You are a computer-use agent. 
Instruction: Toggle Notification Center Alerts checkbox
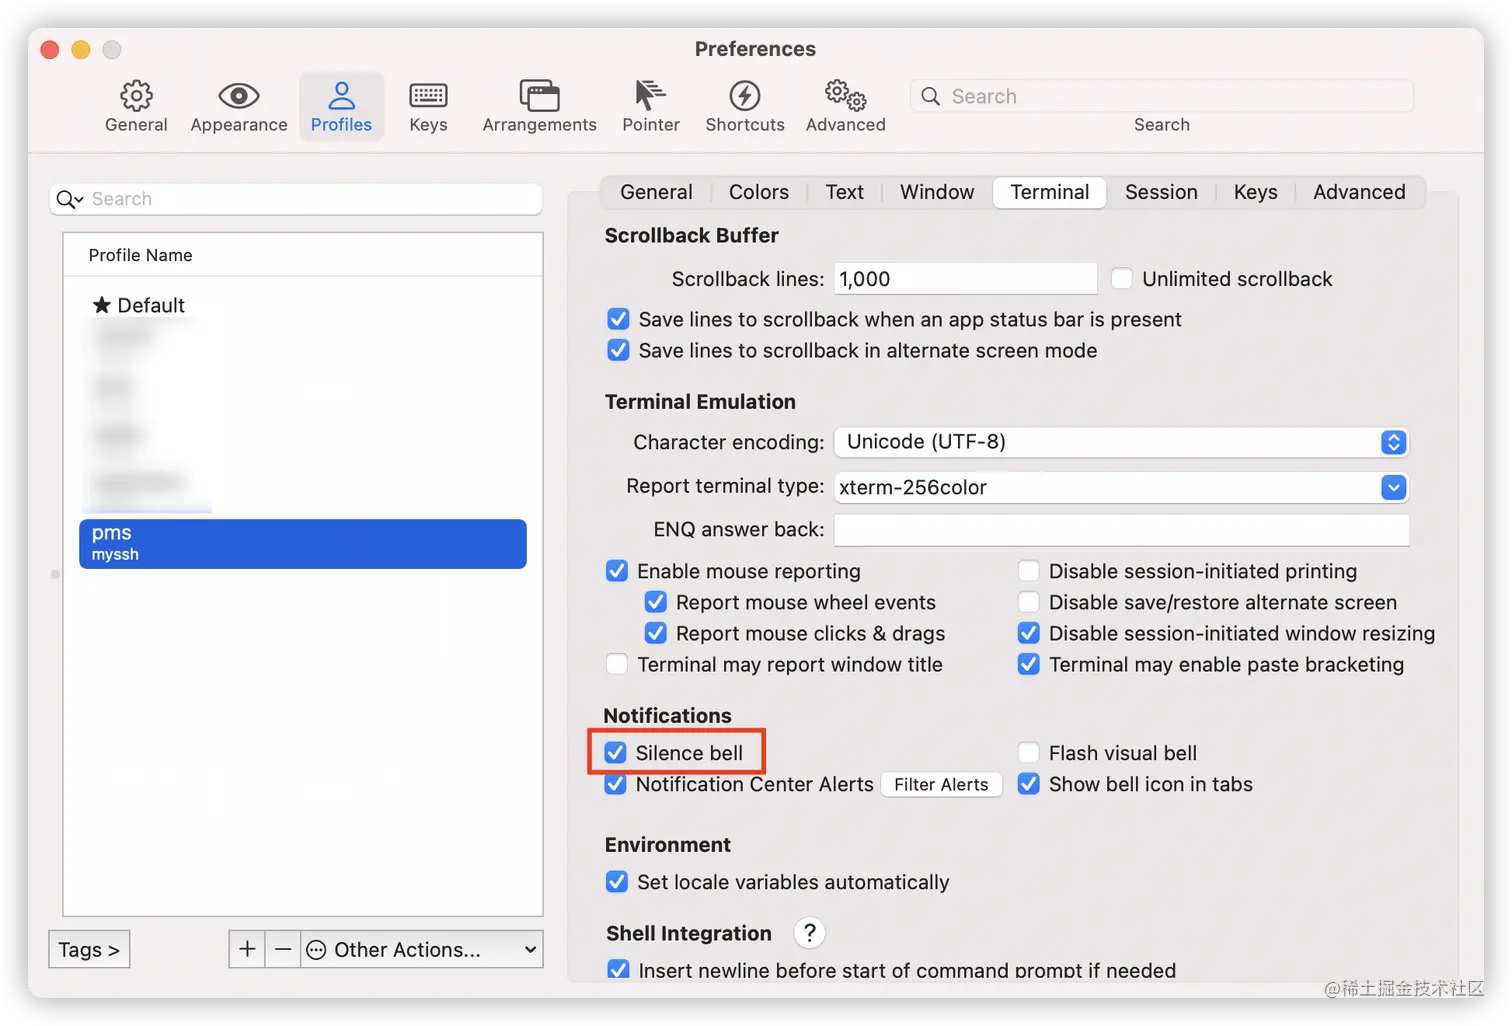point(616,785)
